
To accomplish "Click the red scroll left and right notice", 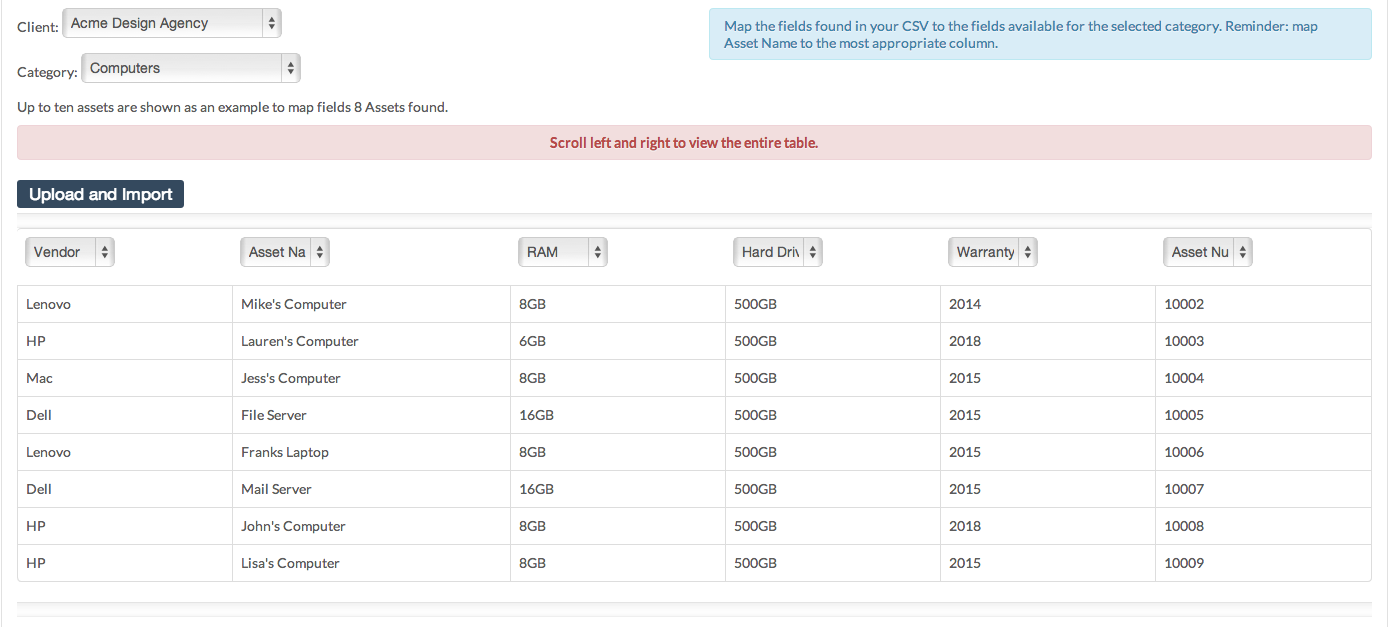I will coord(694,143).
